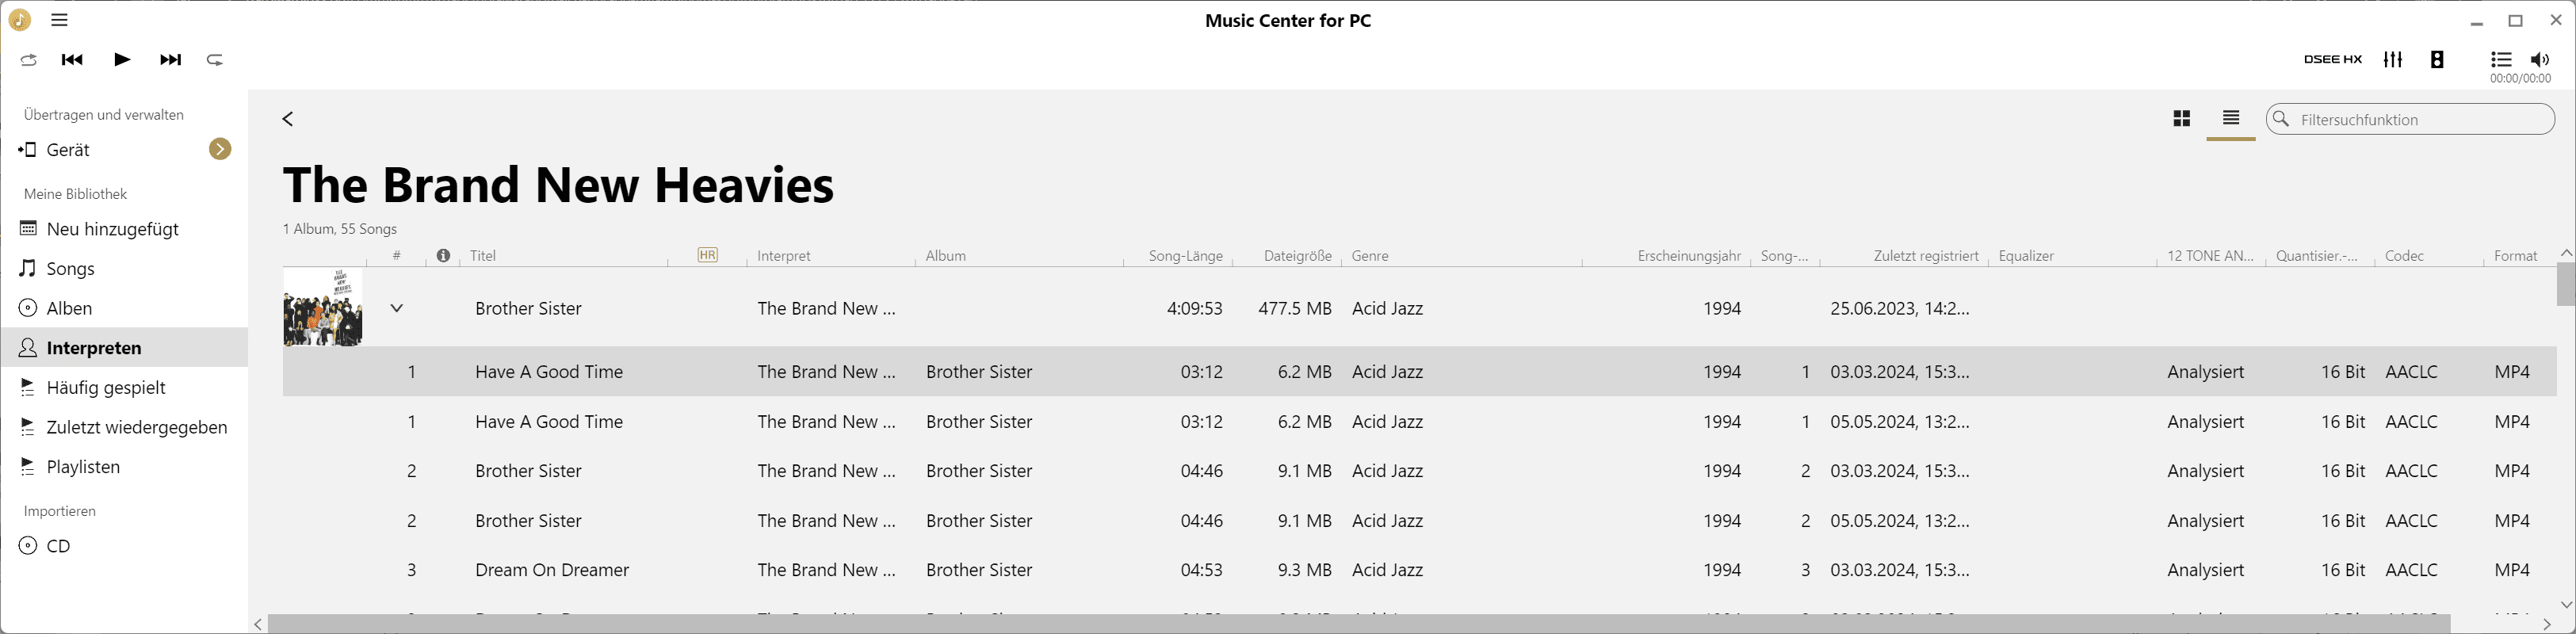The image size is (2576, 634).
Task: Click the volume speaker icon
Action: click(x=2540, y=60)
